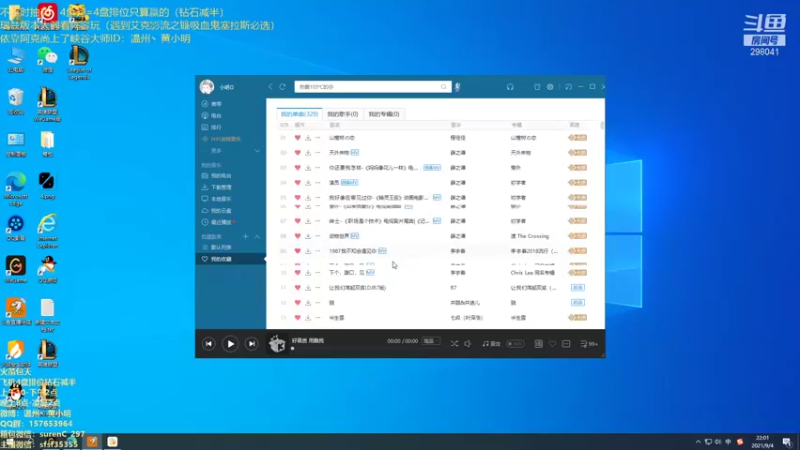Switch to 我的歌手(0) tab

(x=342, y=114)
